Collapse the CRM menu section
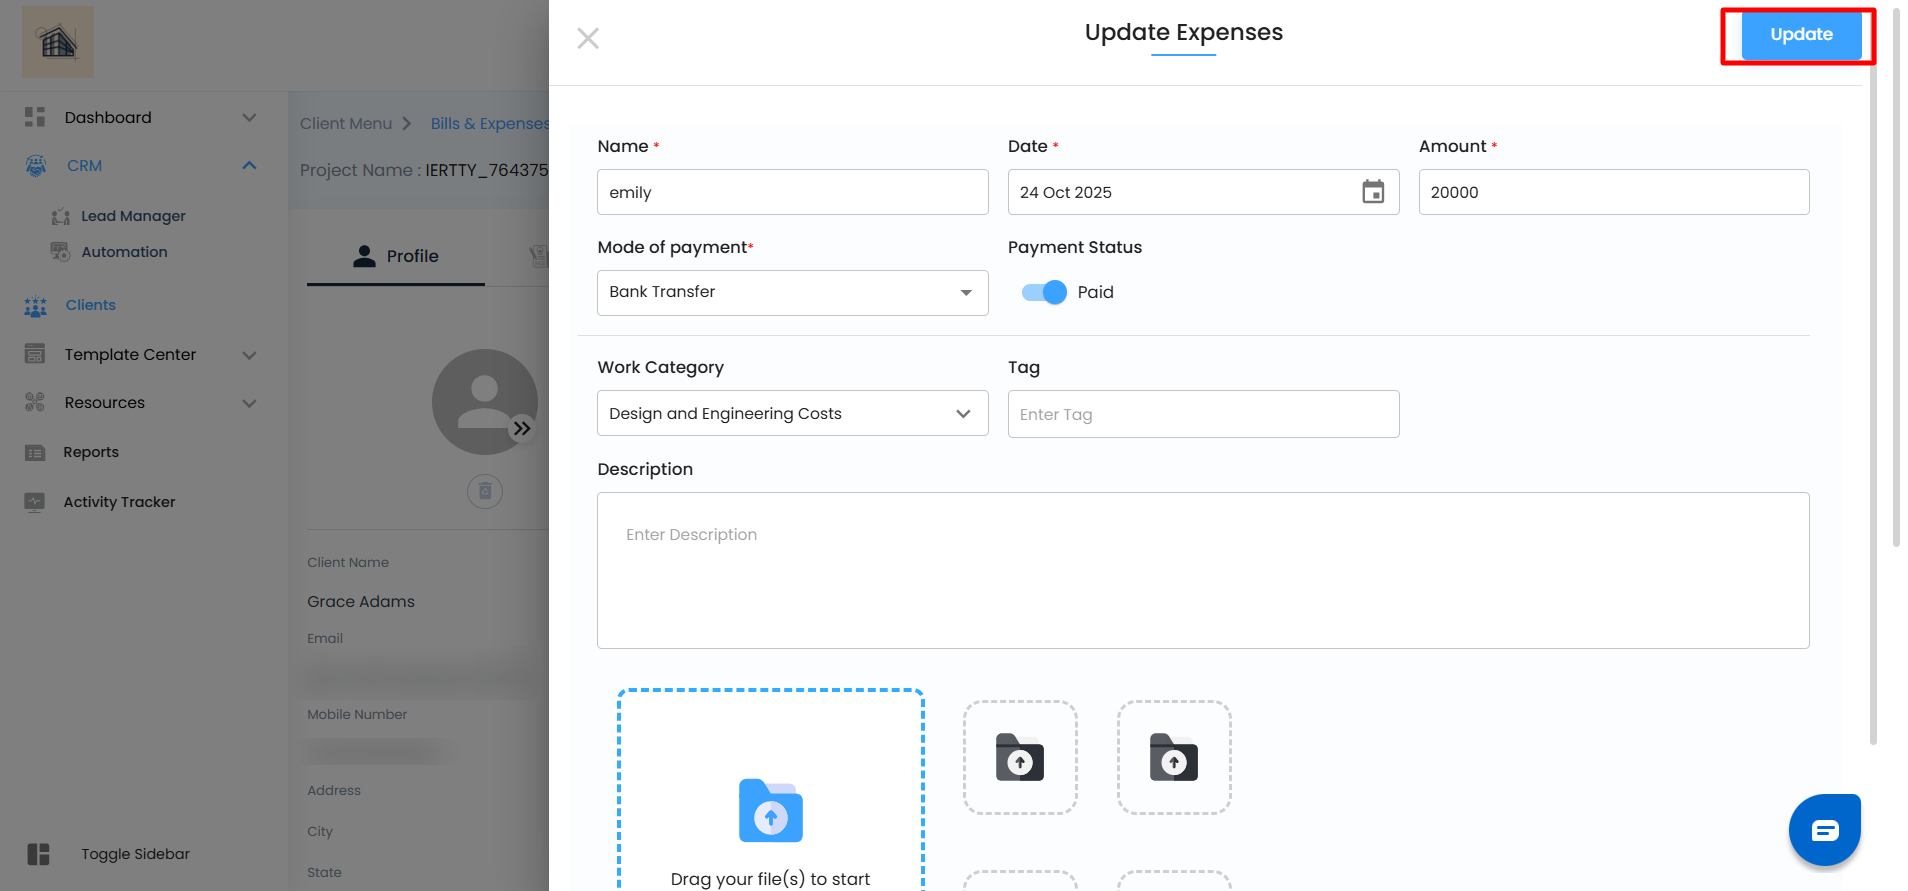The height and width of the screenshot is (891, 1908). tap(249, 166)
